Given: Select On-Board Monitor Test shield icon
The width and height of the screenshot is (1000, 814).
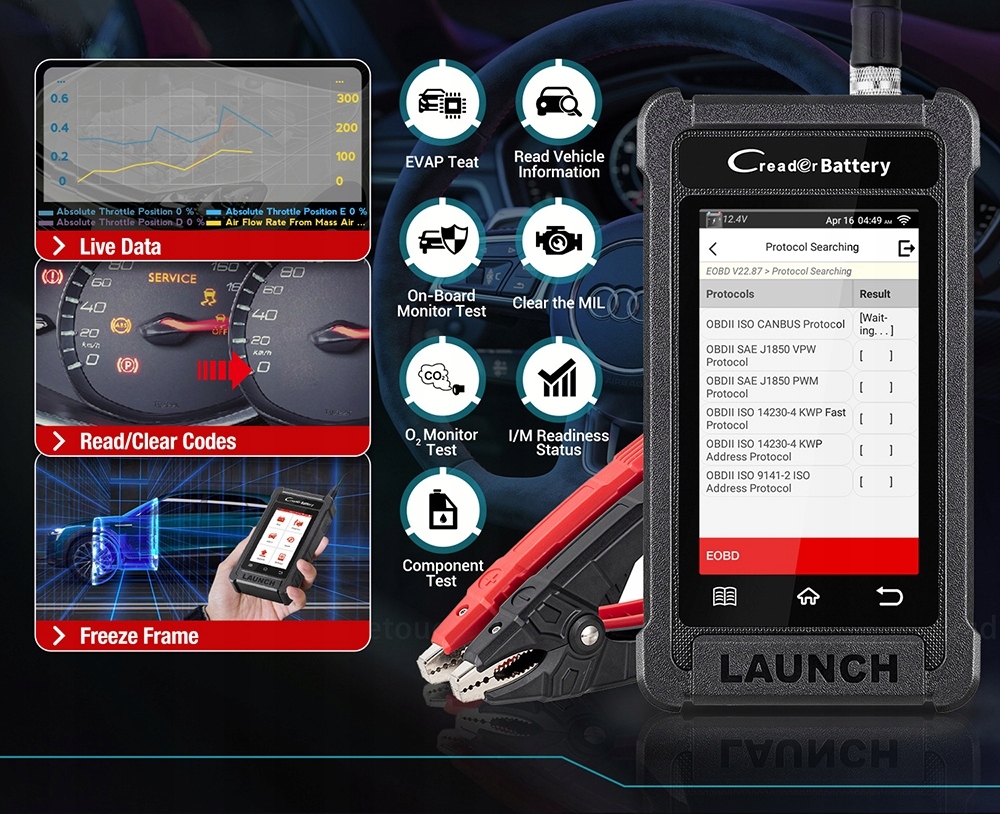Looking at the screenshot, I should tap(442, 239).
